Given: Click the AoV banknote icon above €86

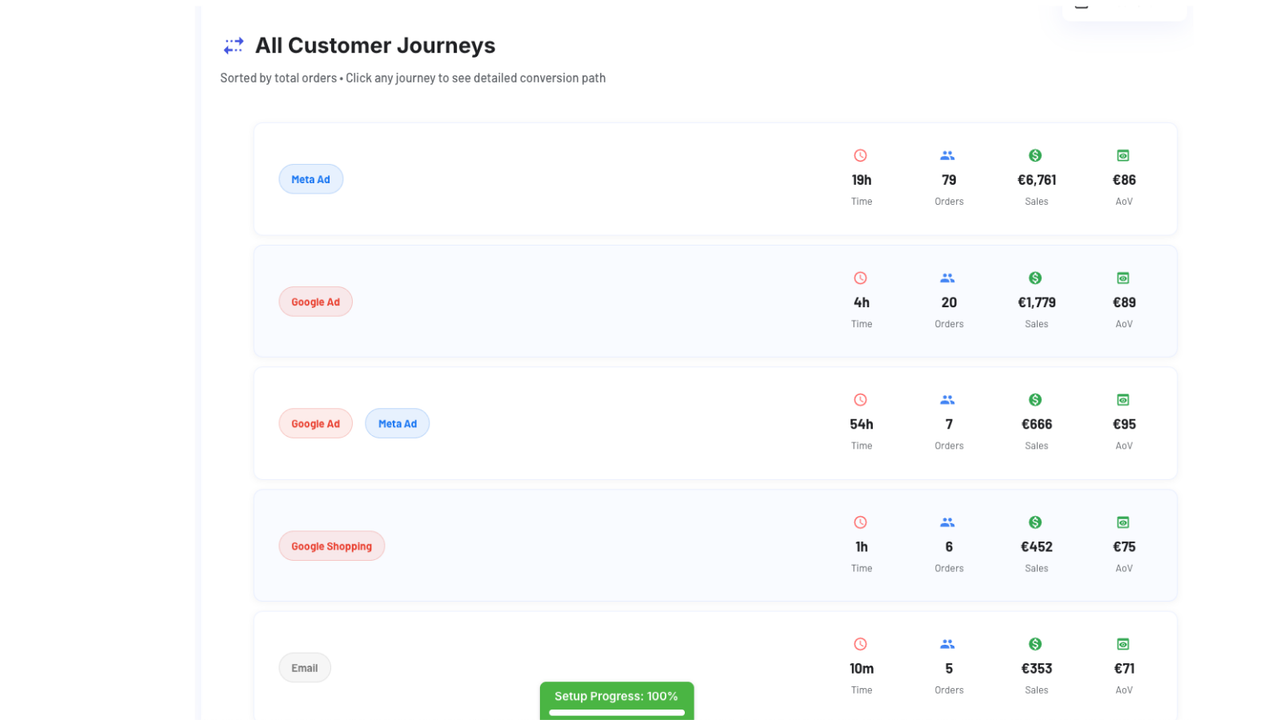Looking at the screenshot, I should (1123, 156).
